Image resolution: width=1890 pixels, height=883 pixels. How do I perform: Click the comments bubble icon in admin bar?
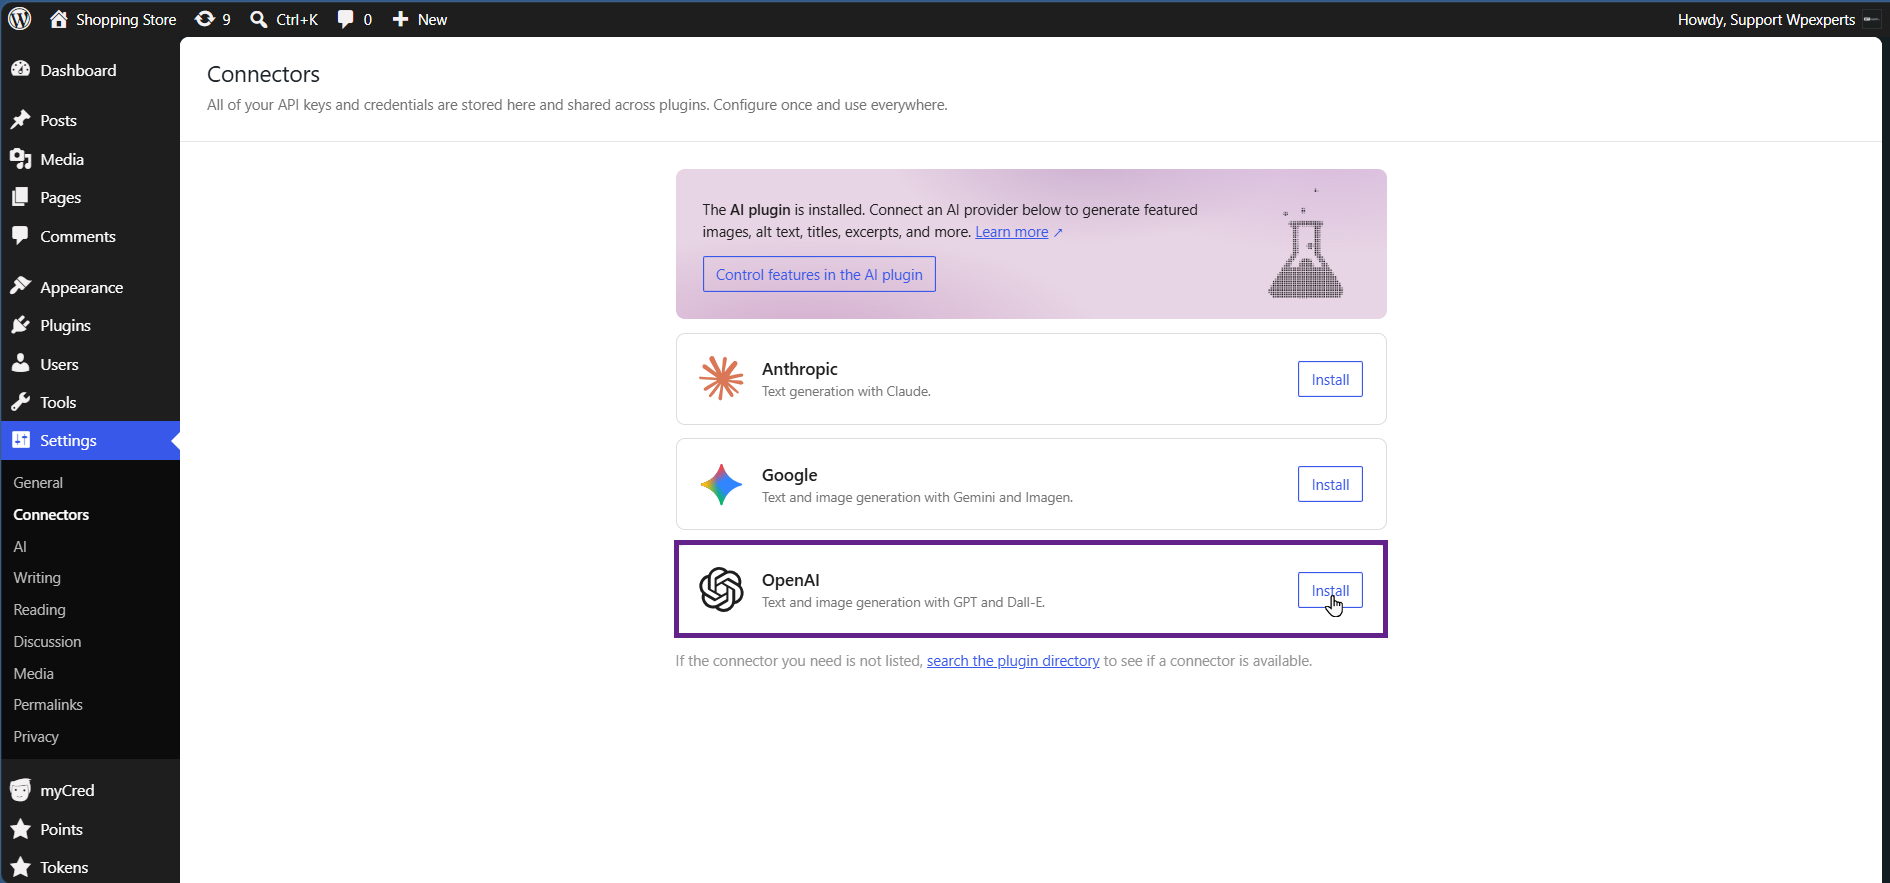[x=346, y=19]
